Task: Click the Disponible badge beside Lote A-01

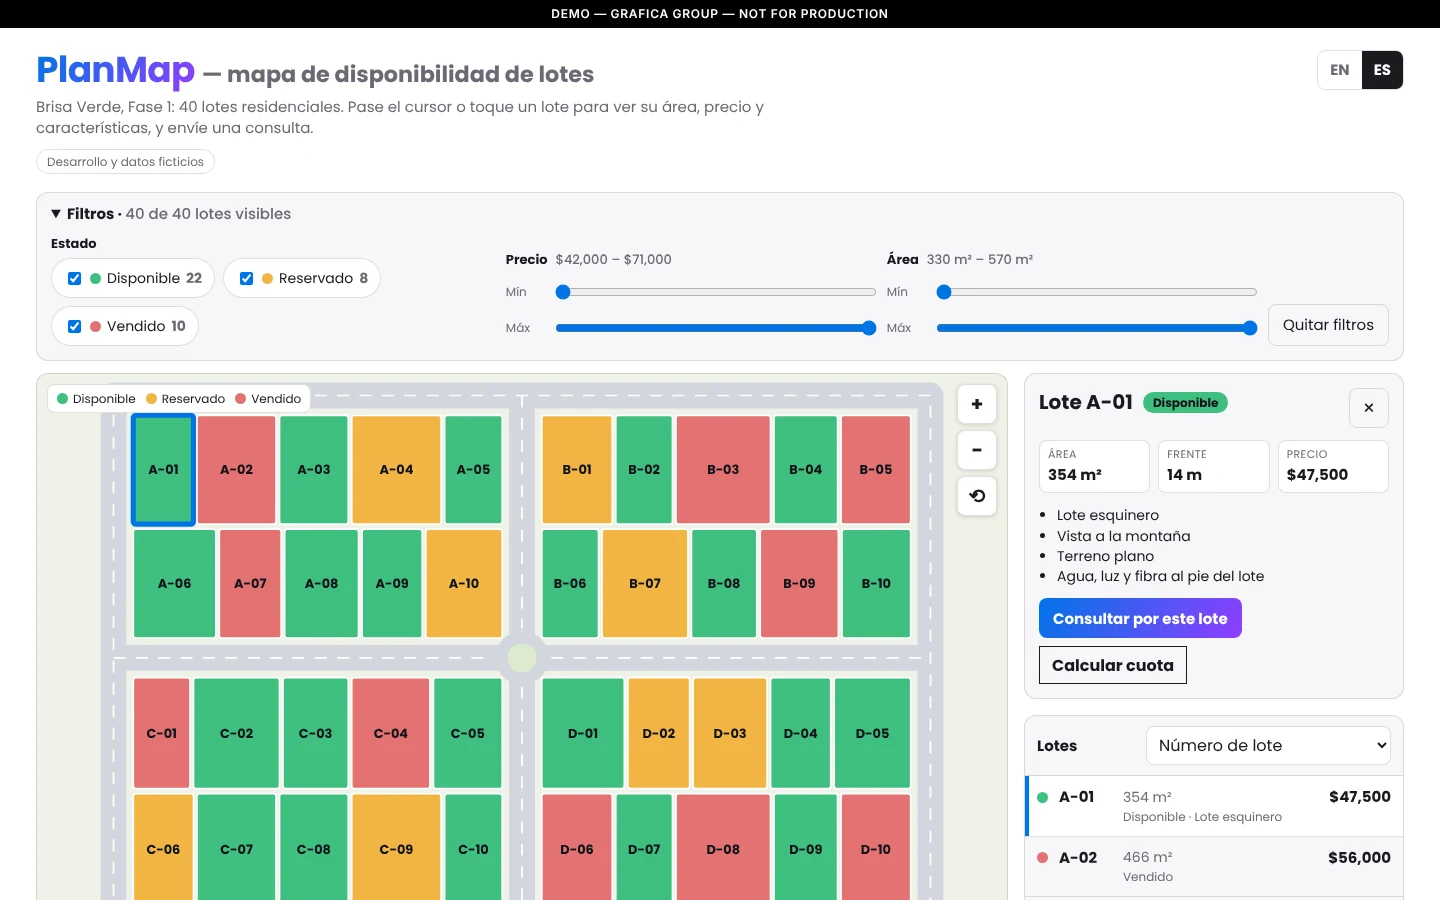Action: [1185, 403]
